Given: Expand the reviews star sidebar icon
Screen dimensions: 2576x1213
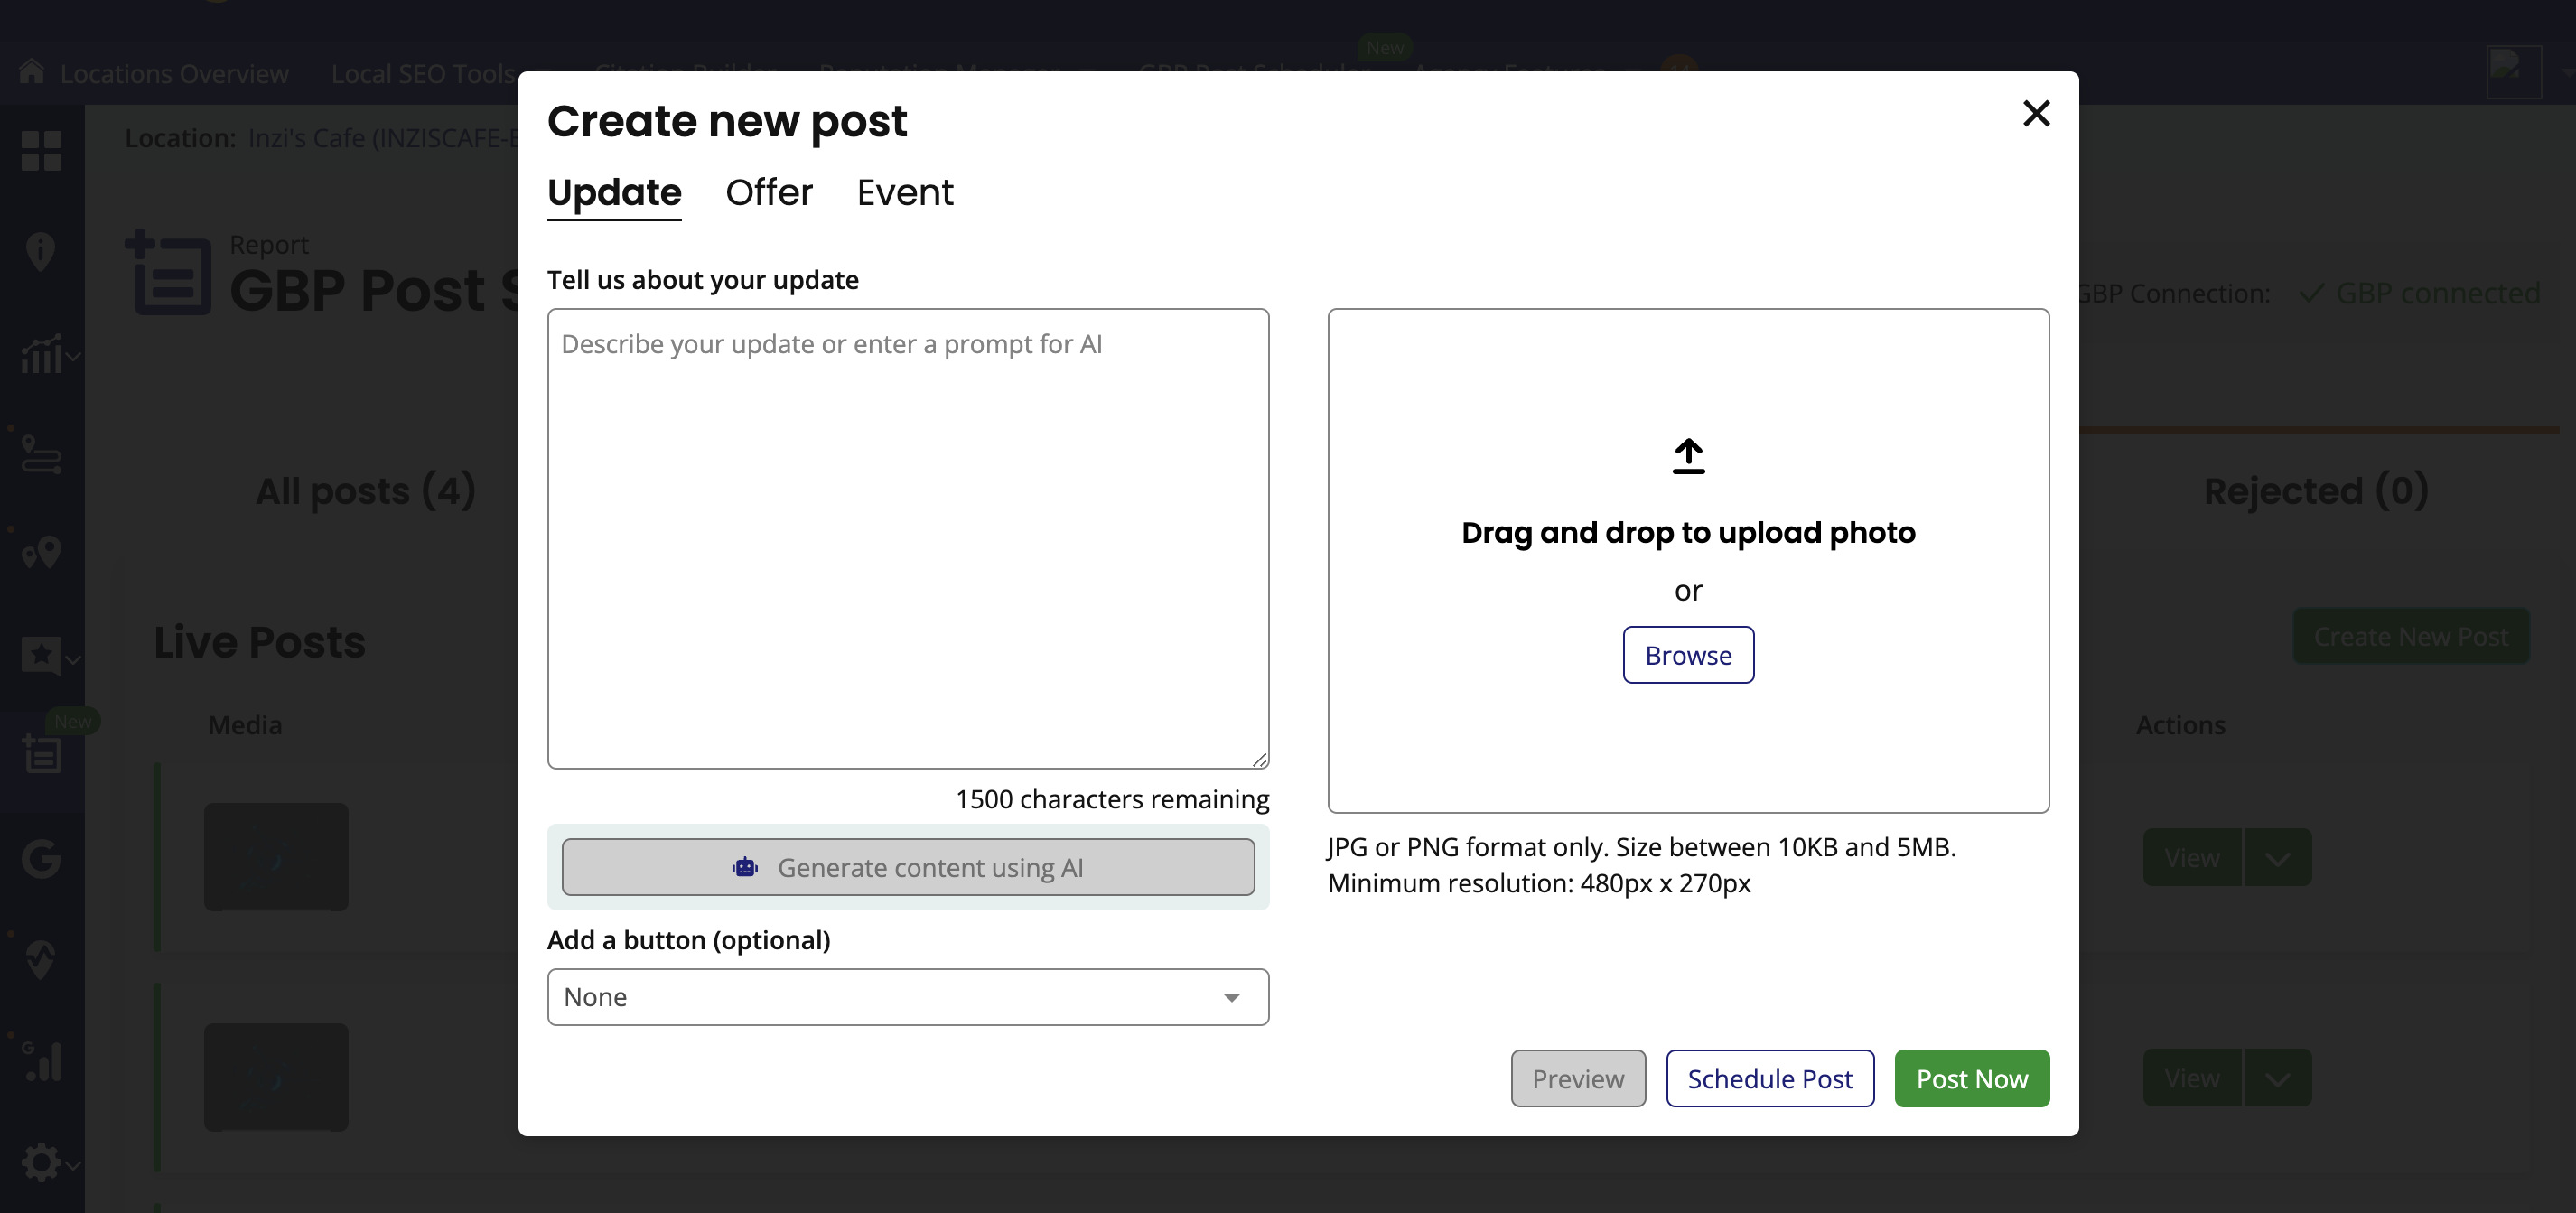Looking at the screenshot, I should point(41,656).
